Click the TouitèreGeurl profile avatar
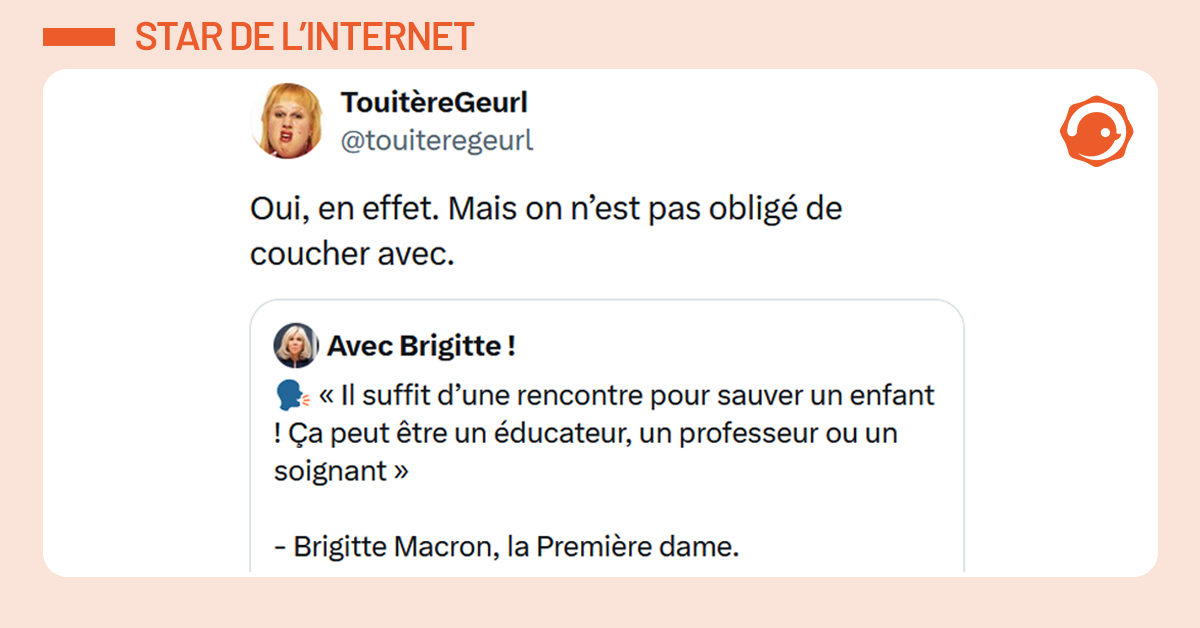Image resolution: width=1200 pixels, height=628 pixels. [x=285, y=121]
